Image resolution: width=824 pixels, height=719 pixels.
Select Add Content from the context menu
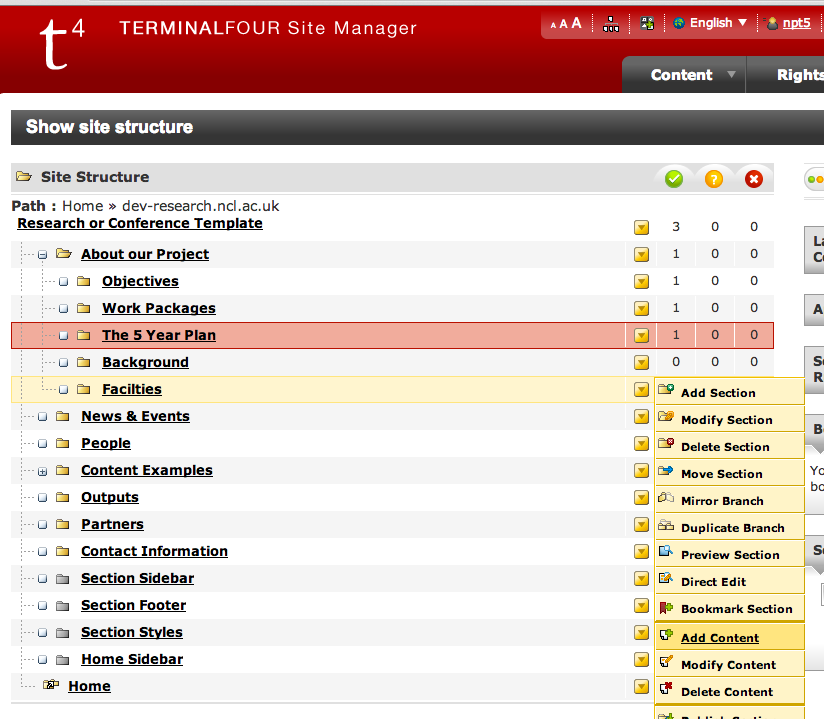tap(719, 638)
